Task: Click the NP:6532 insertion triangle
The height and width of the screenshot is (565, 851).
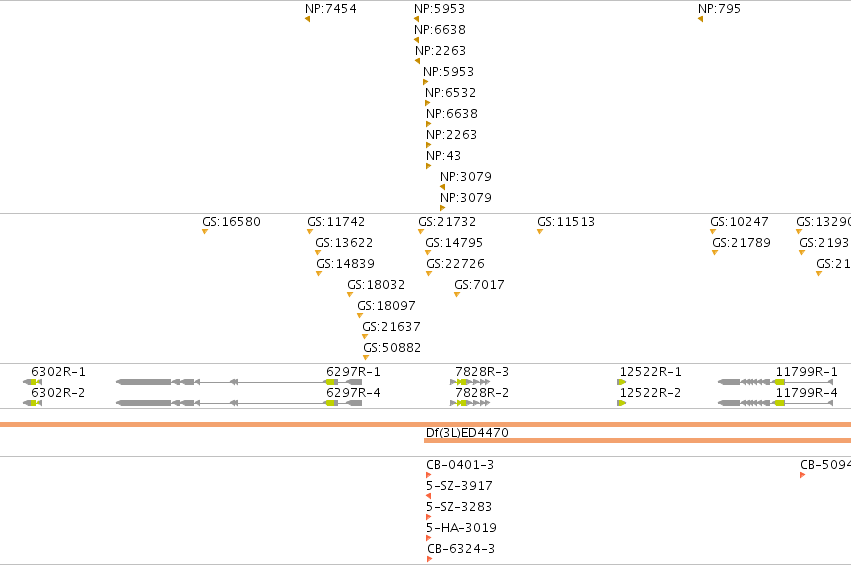Action: [427, 103]
